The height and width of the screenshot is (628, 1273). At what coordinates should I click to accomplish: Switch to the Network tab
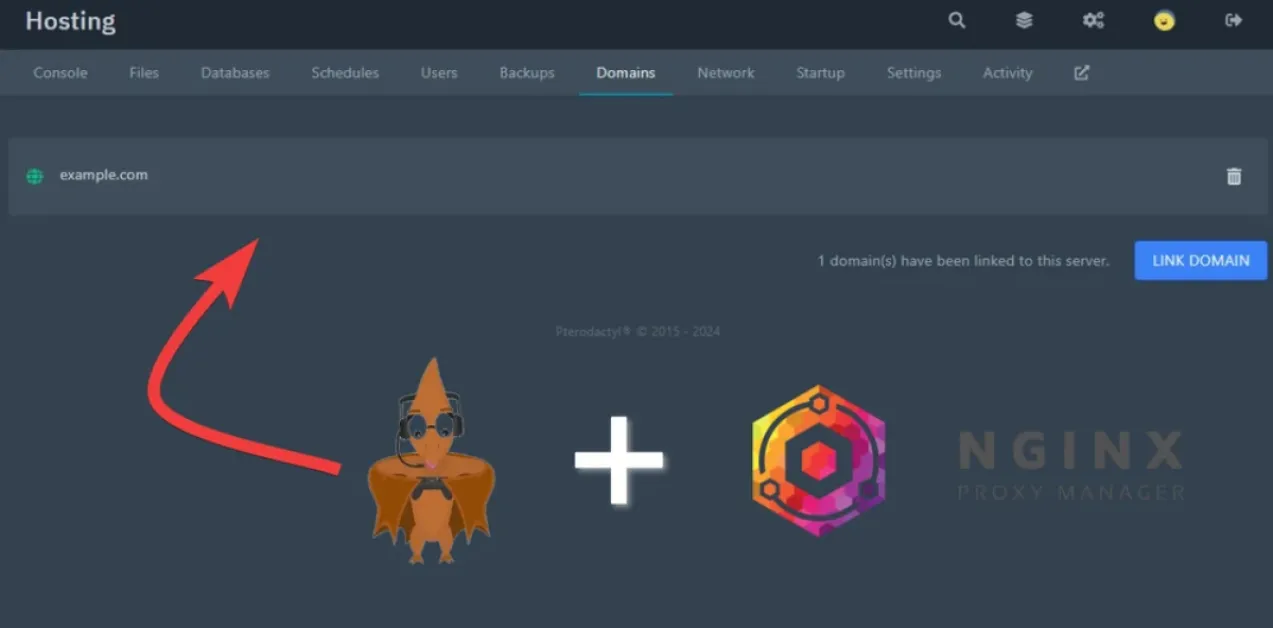[726, 73]
